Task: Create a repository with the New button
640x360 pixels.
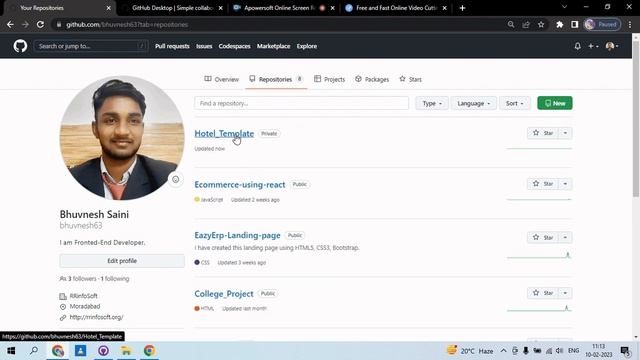Action: (x=555, y=103)
